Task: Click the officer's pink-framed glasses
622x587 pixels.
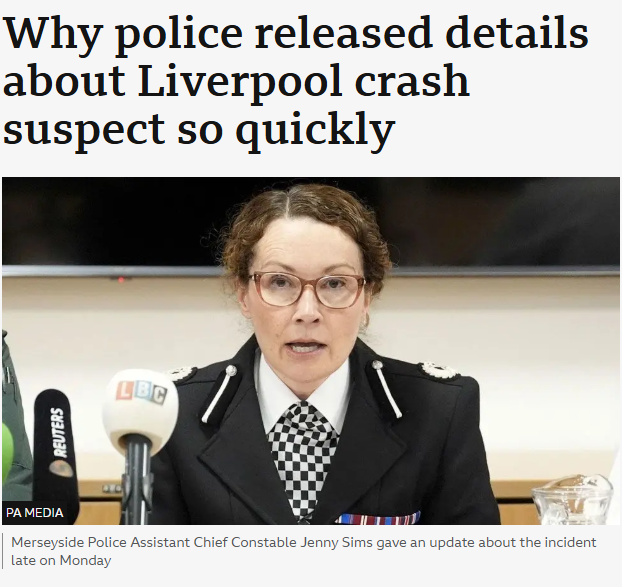Action: (307, 289)
